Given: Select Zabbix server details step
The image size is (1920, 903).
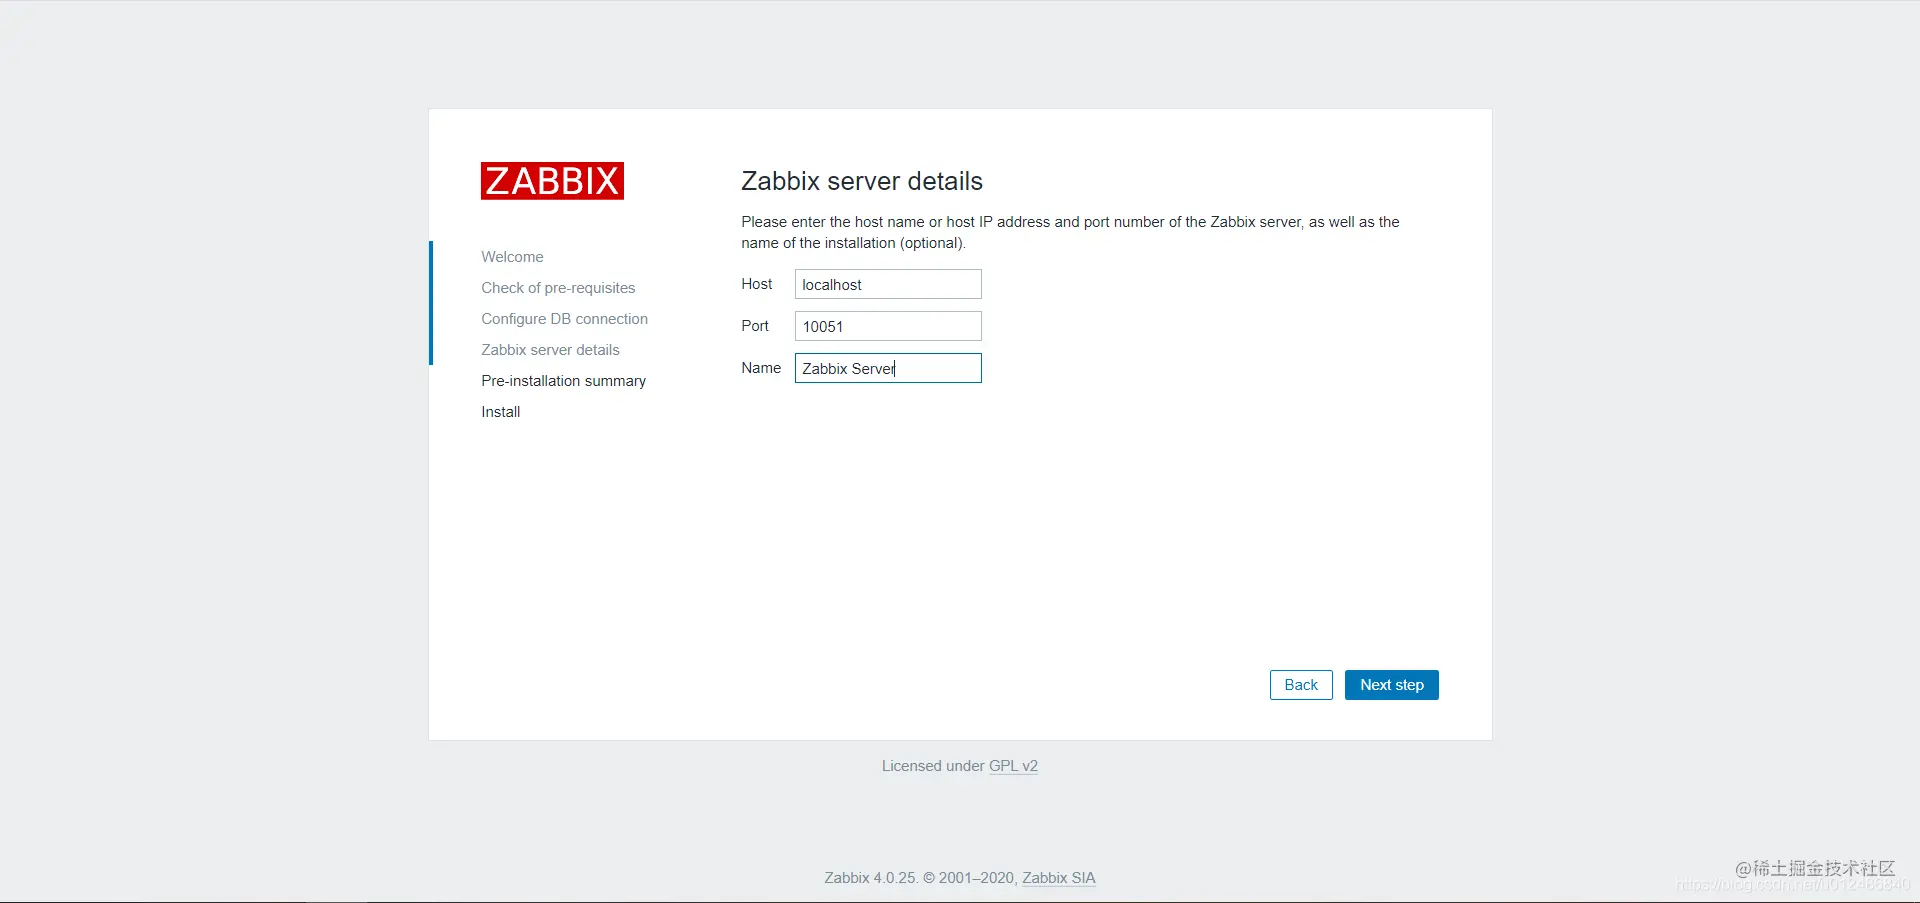Looking at the screenshot, I should [550, 350].
